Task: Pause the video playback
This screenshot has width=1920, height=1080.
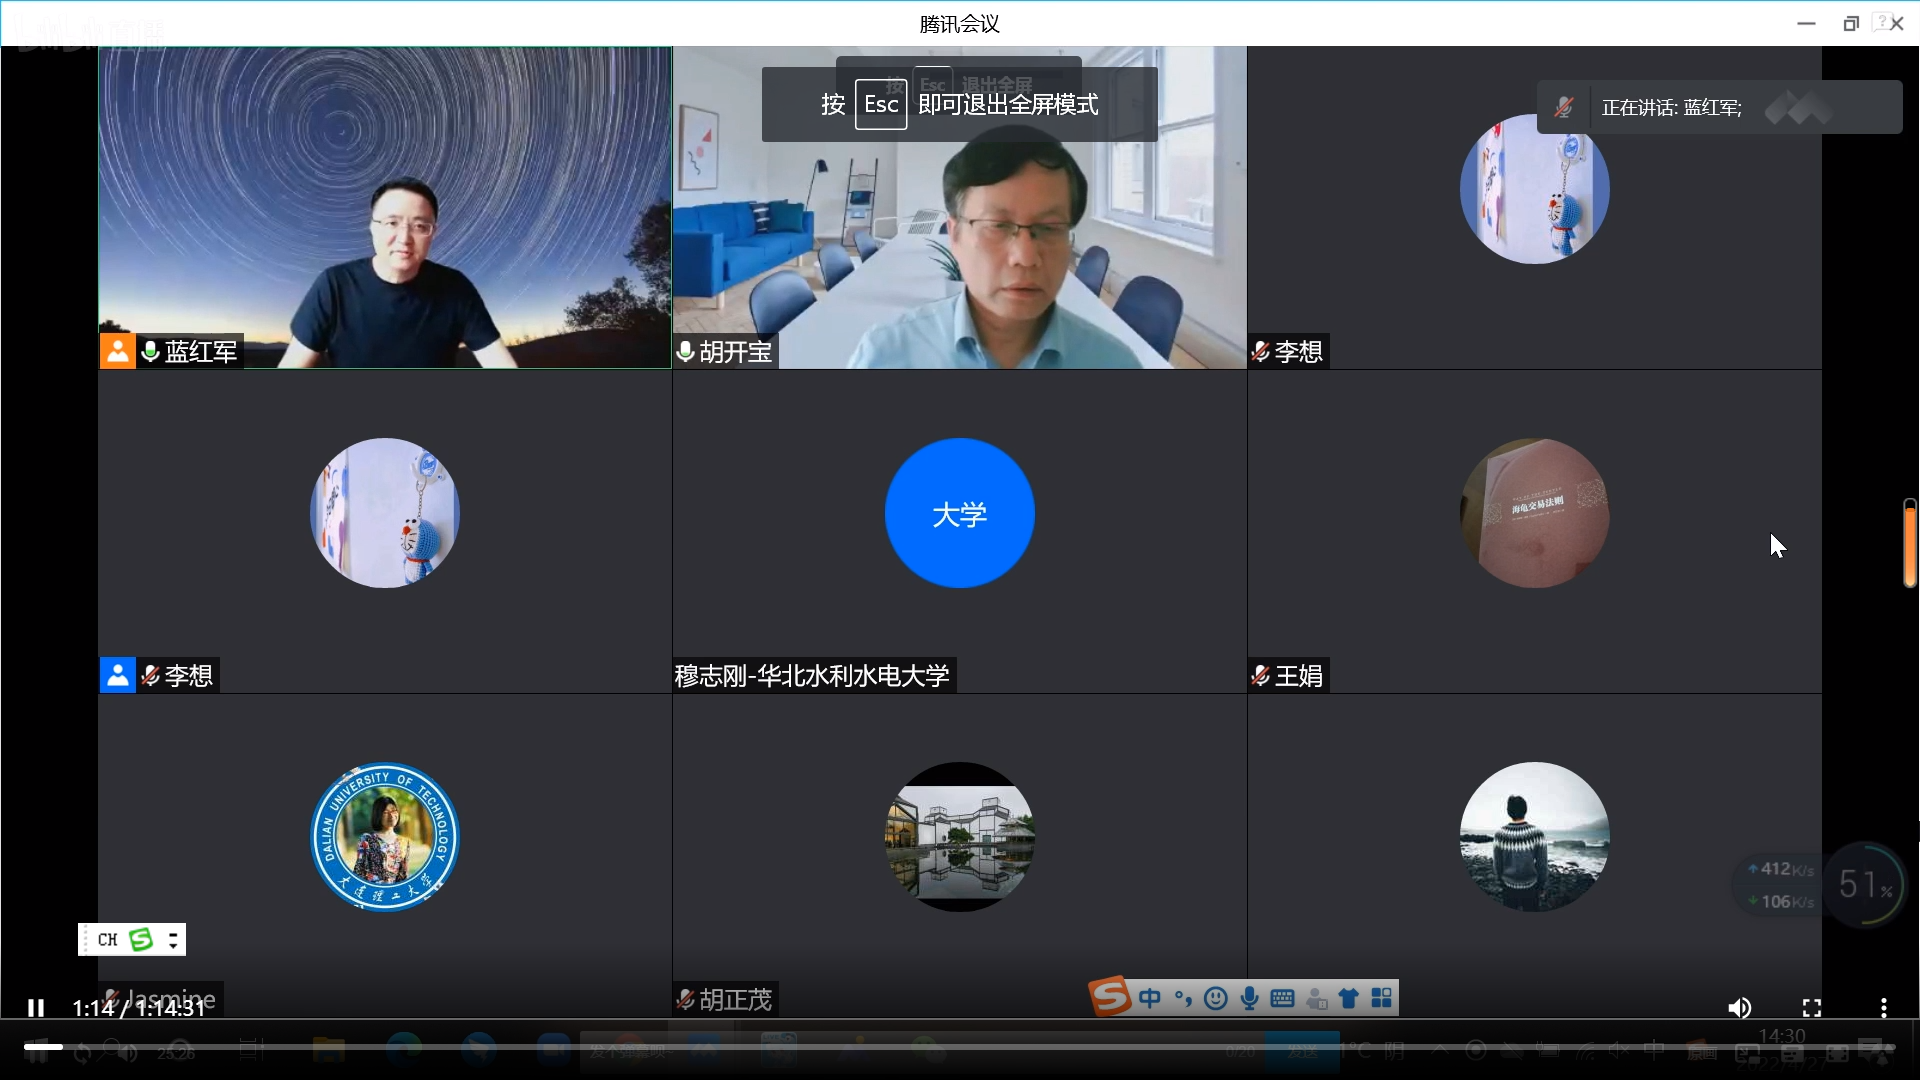Action: tap(36, 1008)
